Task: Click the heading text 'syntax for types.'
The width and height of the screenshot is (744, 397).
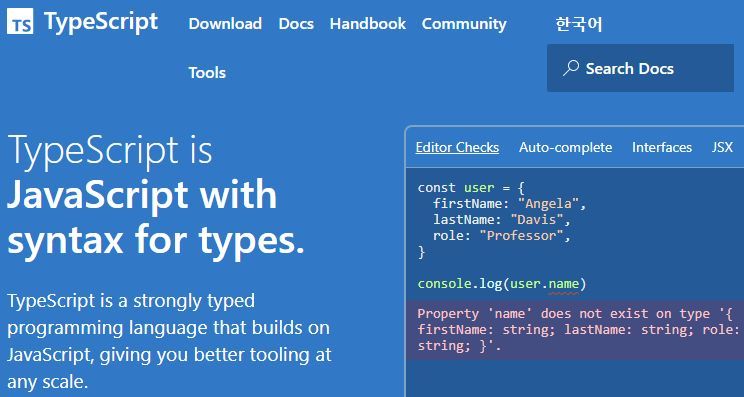Action: [156, 241]
